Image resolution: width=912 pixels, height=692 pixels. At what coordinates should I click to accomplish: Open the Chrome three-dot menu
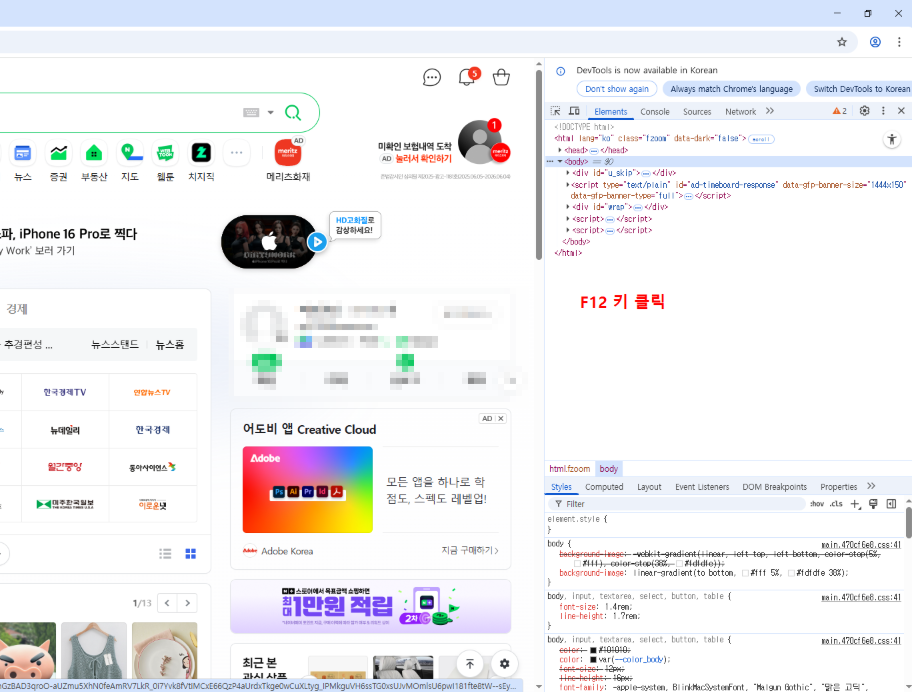tap(899, 42)
